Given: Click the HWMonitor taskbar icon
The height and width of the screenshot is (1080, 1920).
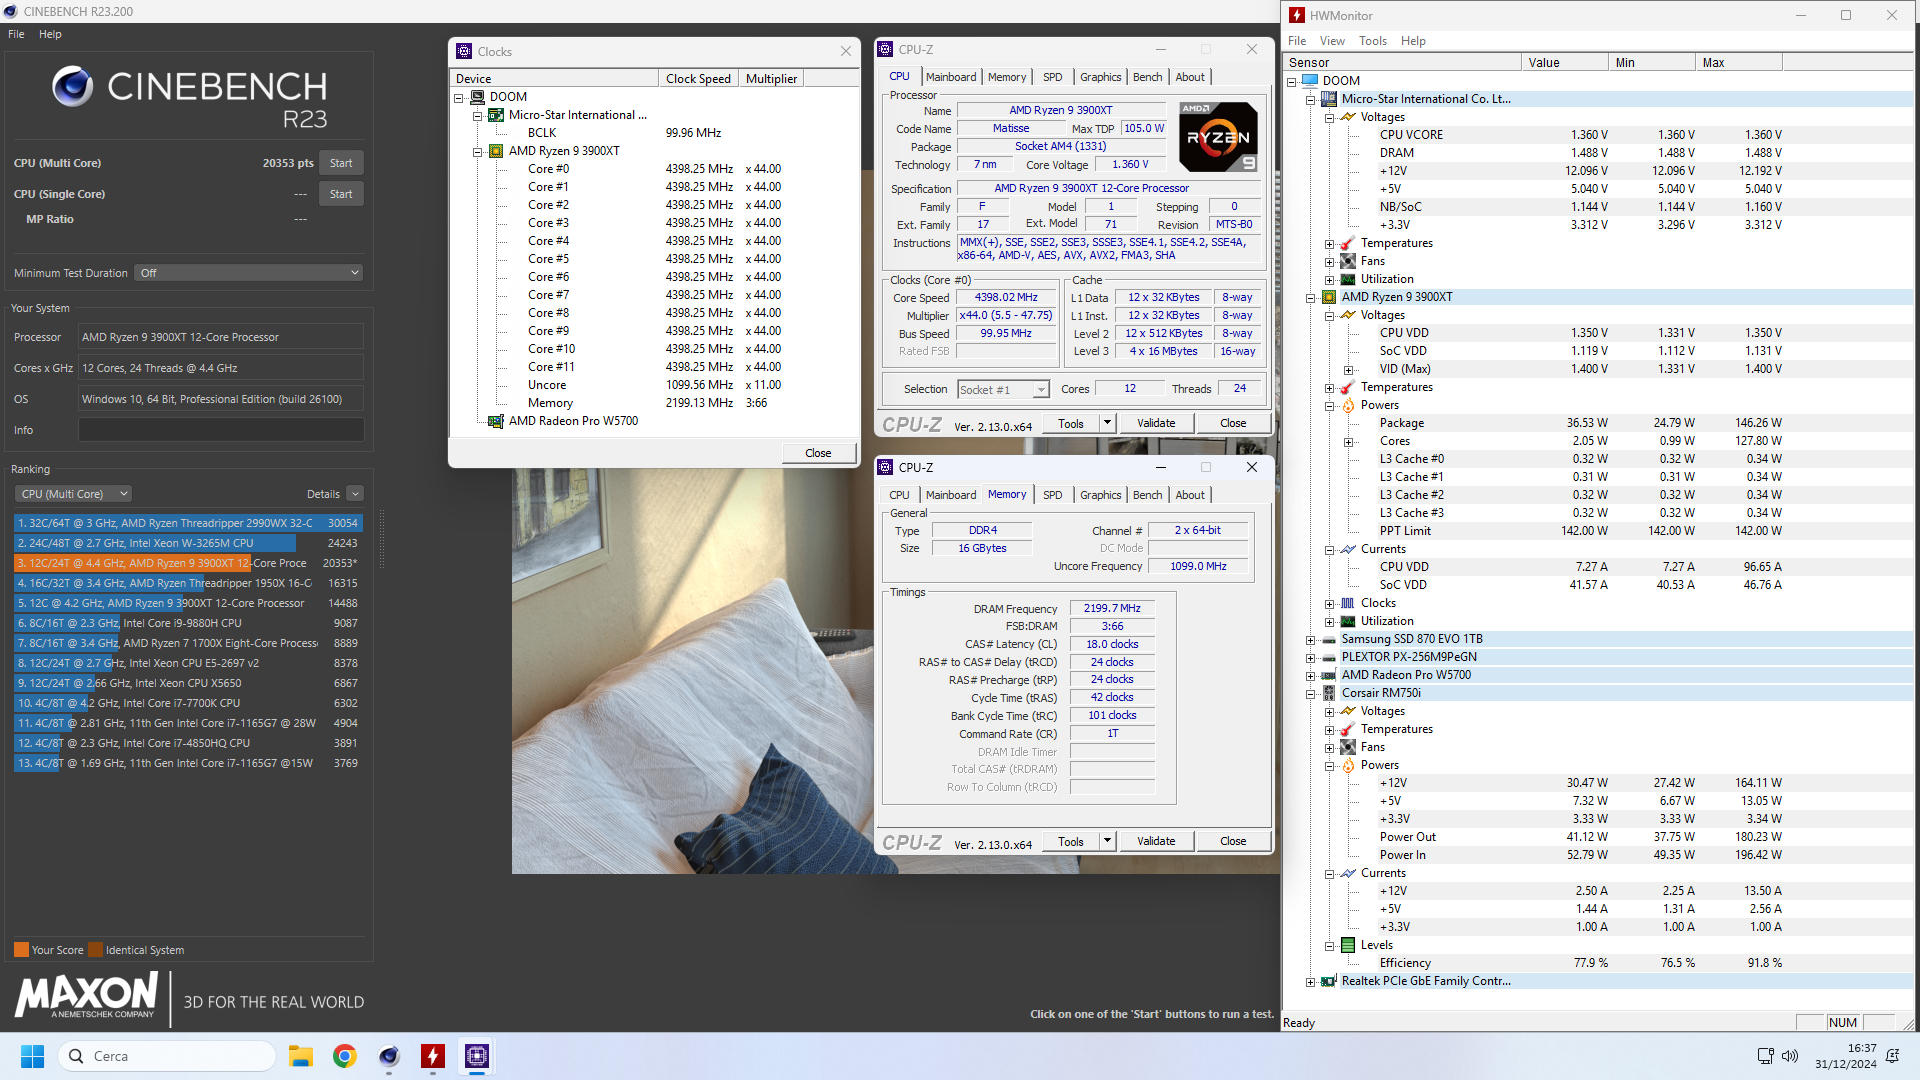Looking at the screenshot, I should tap(433, 1056).
